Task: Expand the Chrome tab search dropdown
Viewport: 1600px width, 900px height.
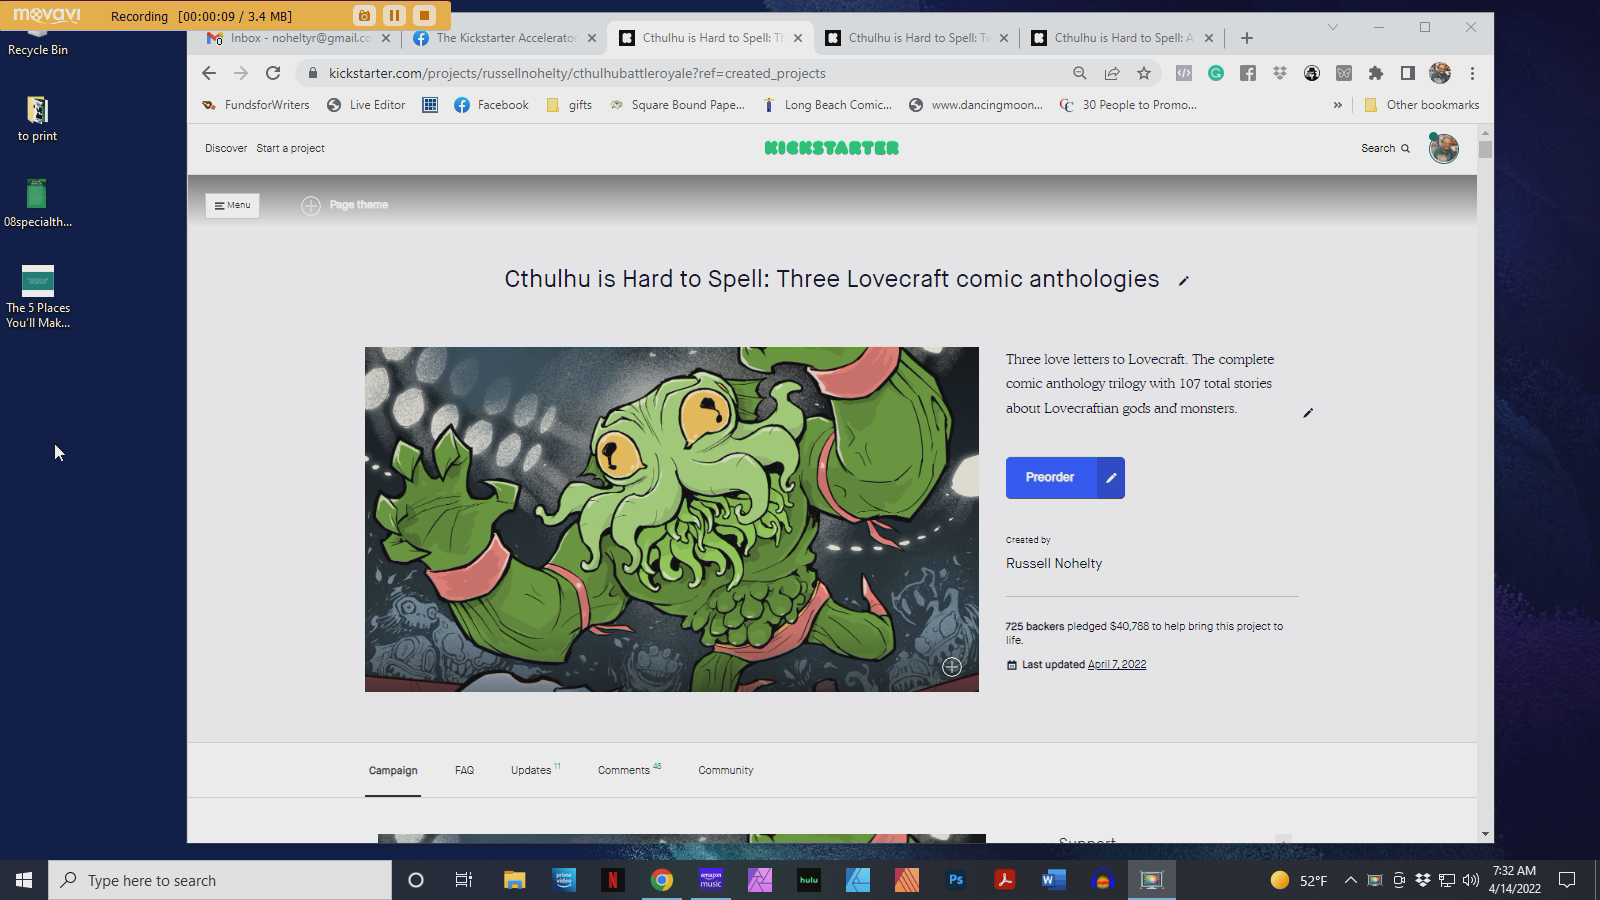Action: pyautogui.click(x=1332, y=27)
